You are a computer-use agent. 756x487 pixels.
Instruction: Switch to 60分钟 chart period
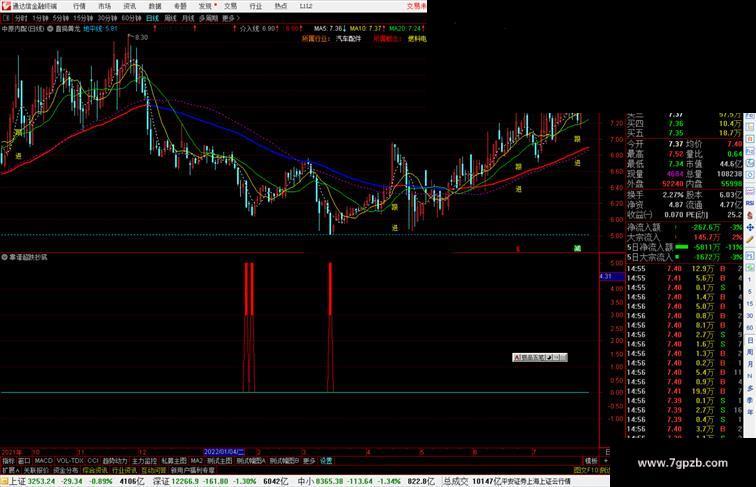(131, 18)
